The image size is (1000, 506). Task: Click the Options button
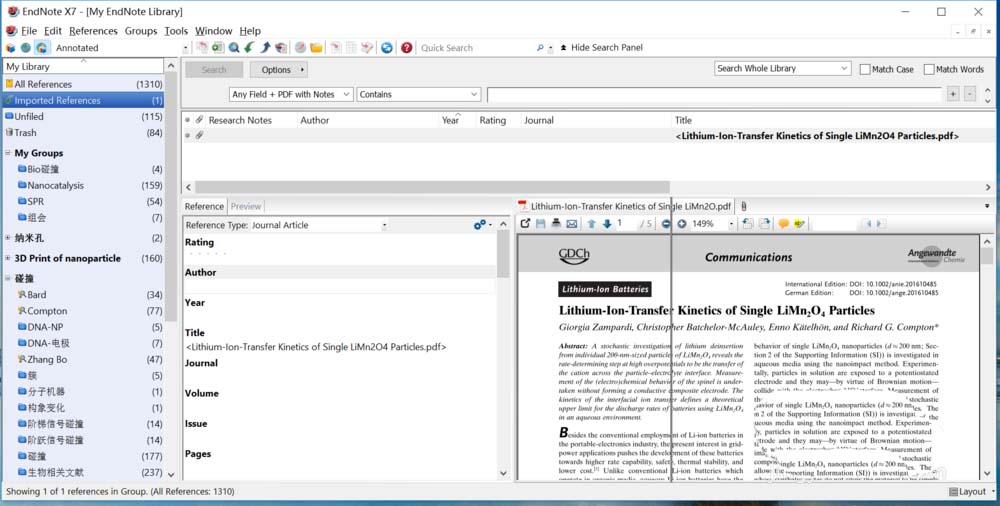tap(278, 70)
